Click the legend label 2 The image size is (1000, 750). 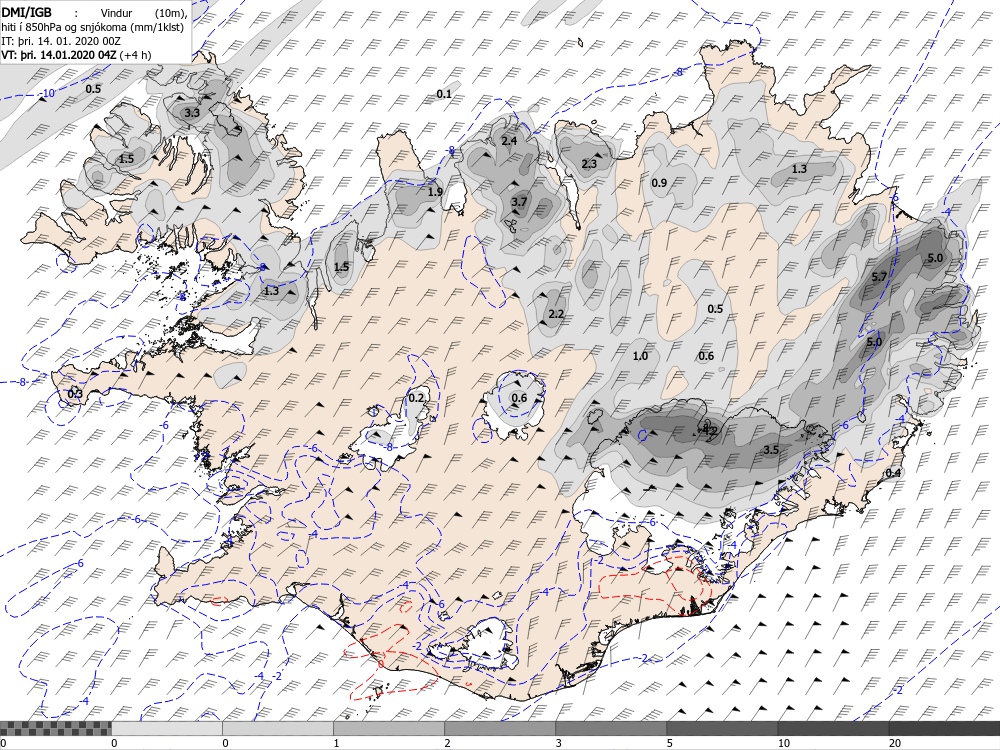coord(447,743)
